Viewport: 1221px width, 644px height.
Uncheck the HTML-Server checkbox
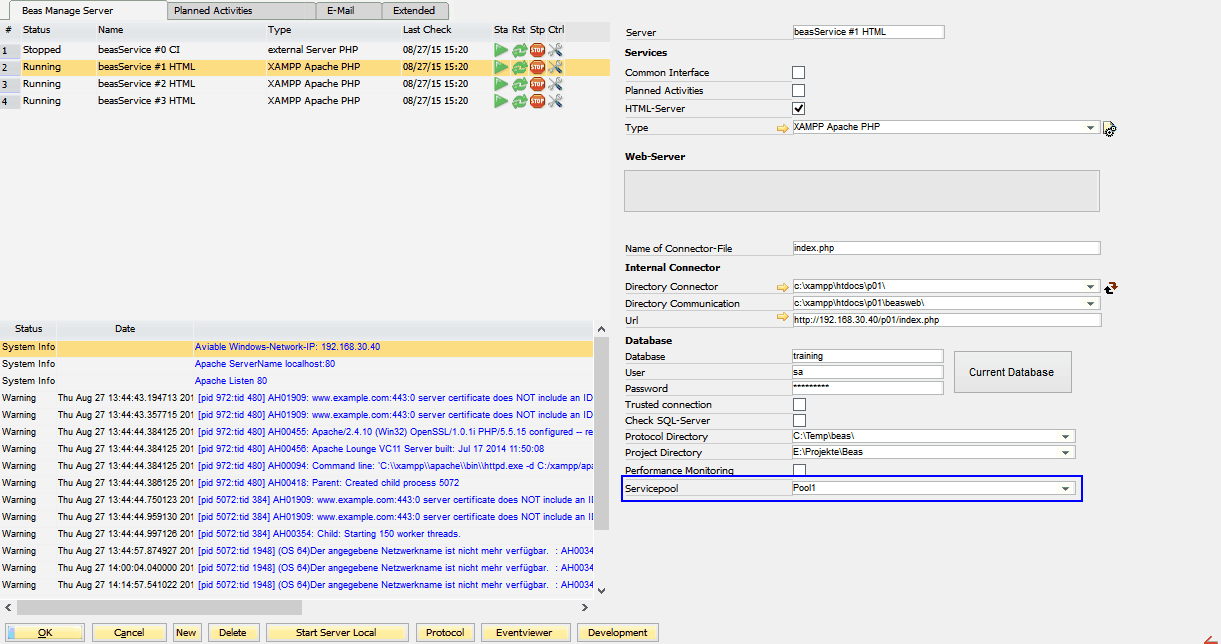tap(798, 108)
